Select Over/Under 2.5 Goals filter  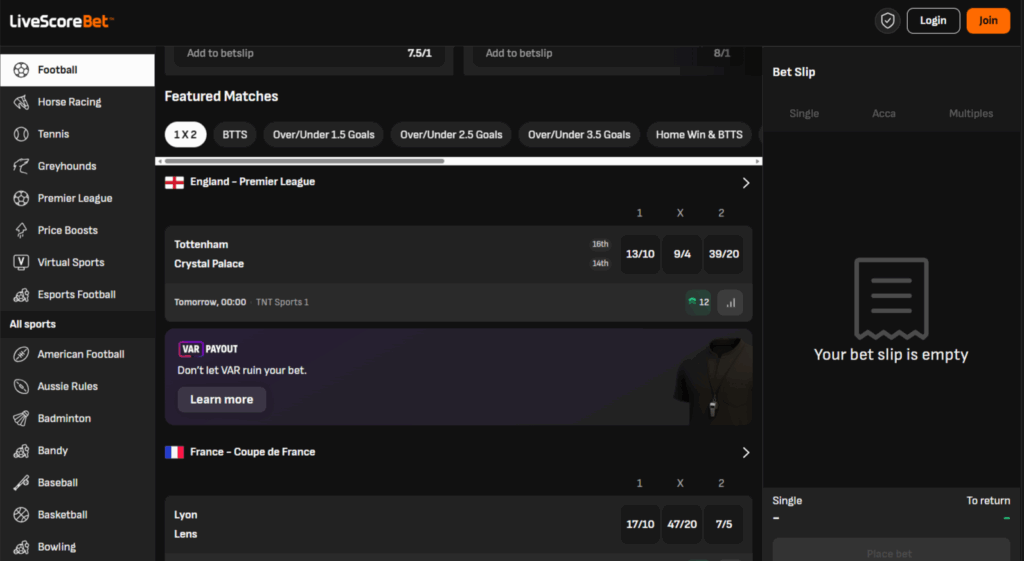[x=451, y=135]
